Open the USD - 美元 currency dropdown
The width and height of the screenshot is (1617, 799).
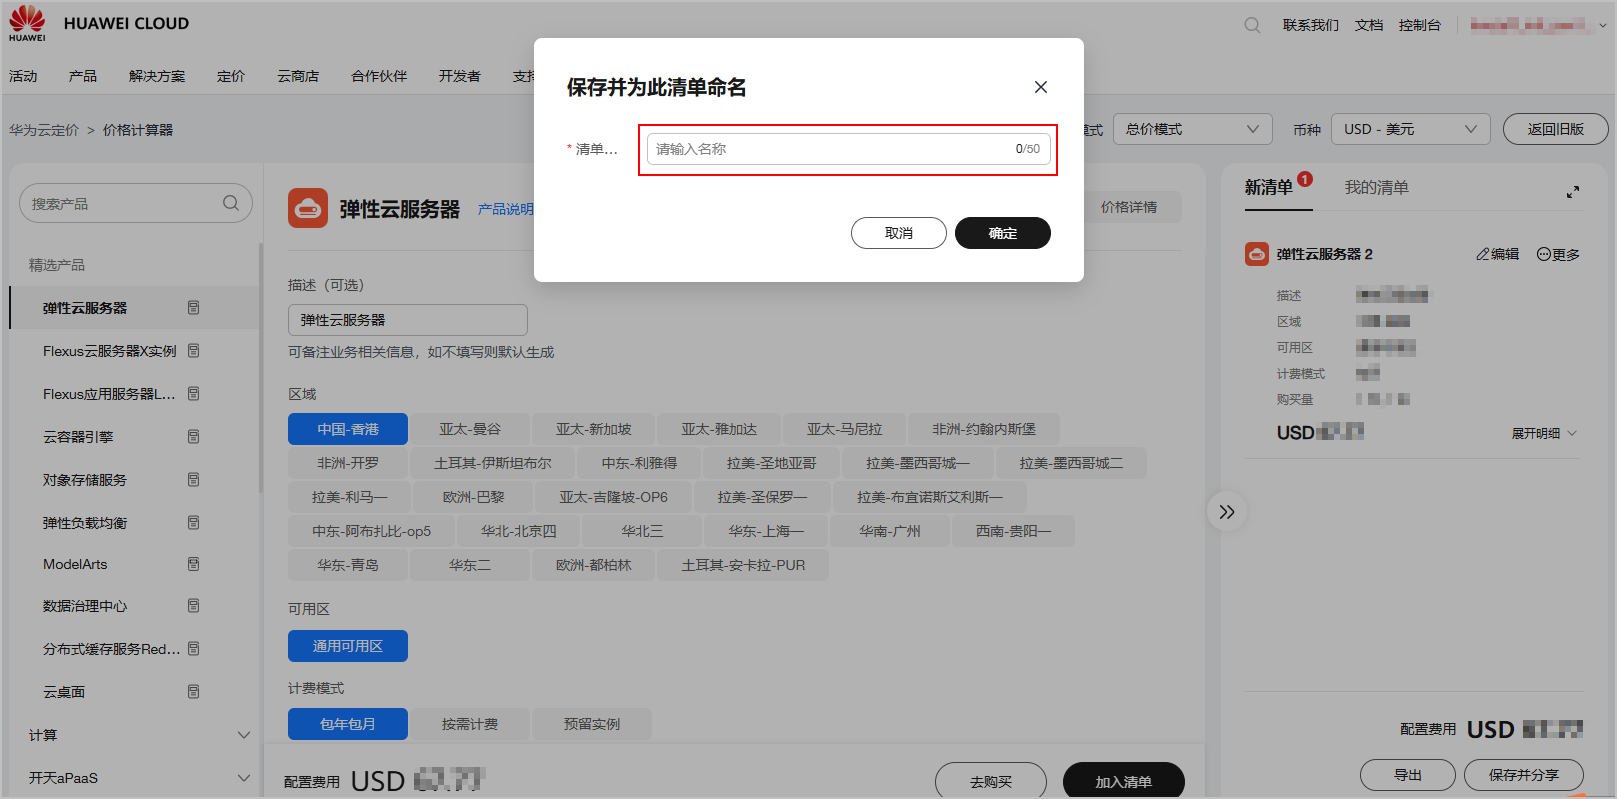[x=1410, y=129]
